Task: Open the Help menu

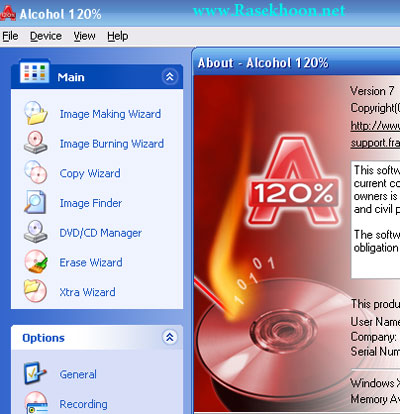Action: (x=118, y=36)
